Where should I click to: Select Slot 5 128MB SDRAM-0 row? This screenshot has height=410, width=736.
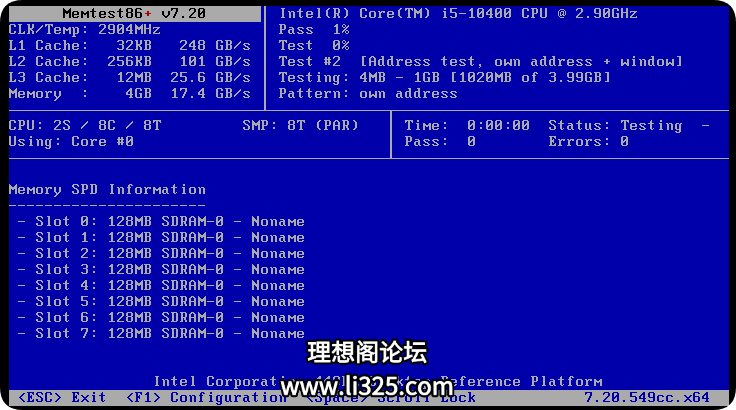(x=161, y=302)
